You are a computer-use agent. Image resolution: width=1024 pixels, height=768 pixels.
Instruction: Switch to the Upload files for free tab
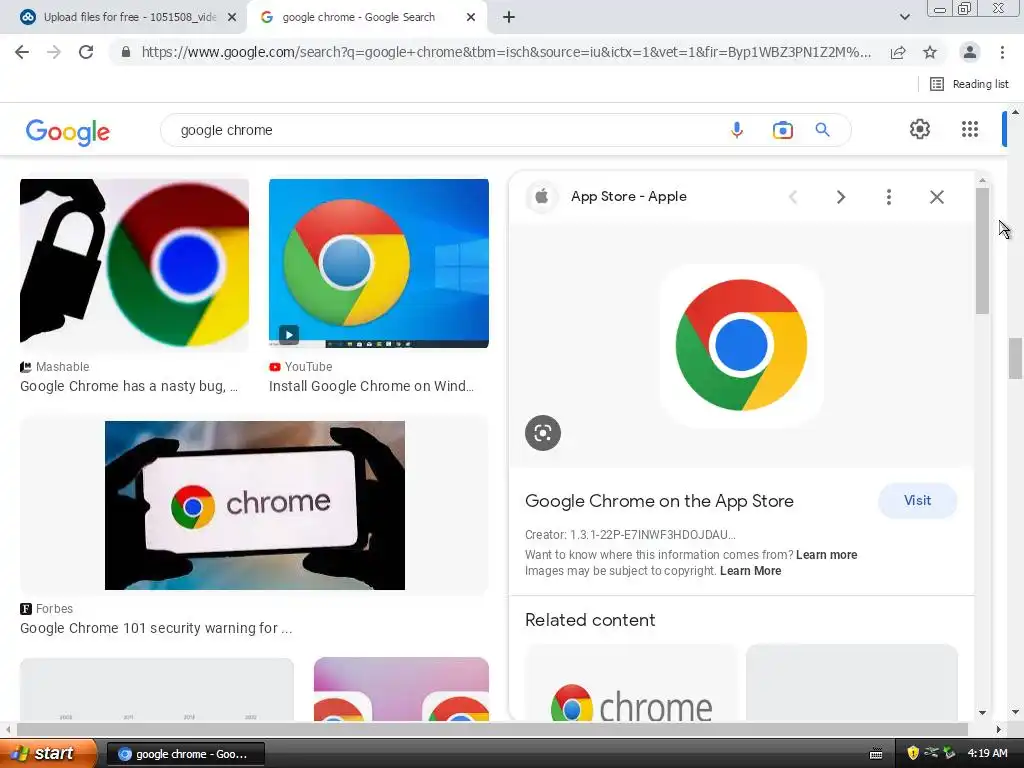coord(129,17)
